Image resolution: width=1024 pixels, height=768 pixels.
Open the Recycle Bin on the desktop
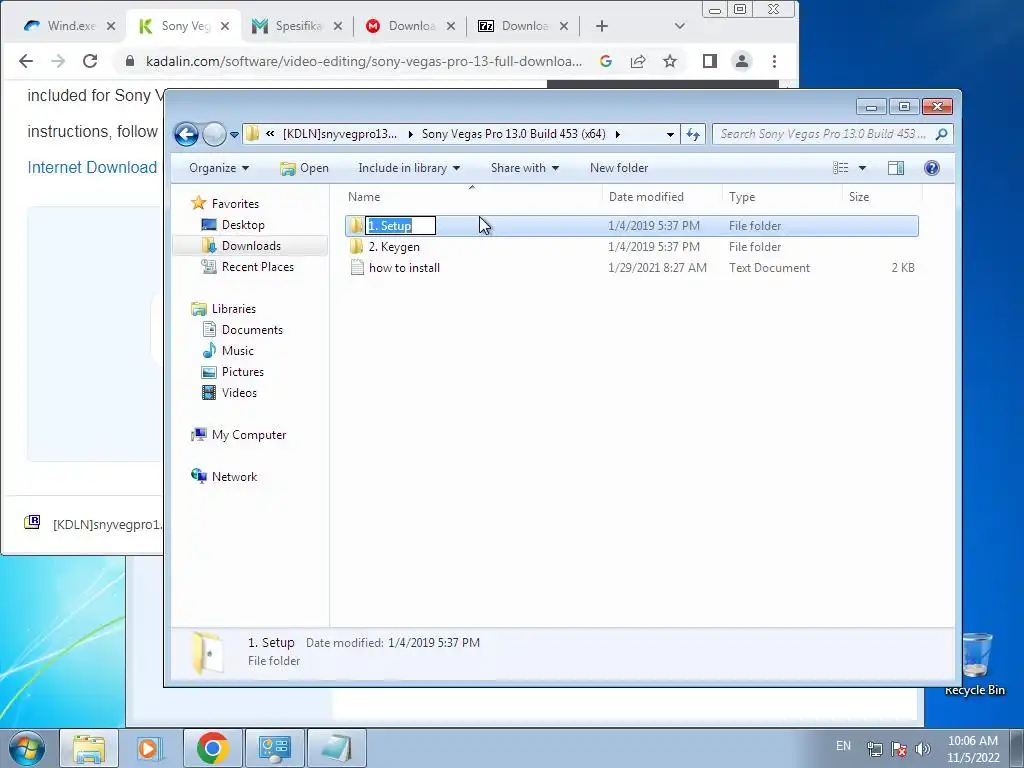click(x=975, y=663)
